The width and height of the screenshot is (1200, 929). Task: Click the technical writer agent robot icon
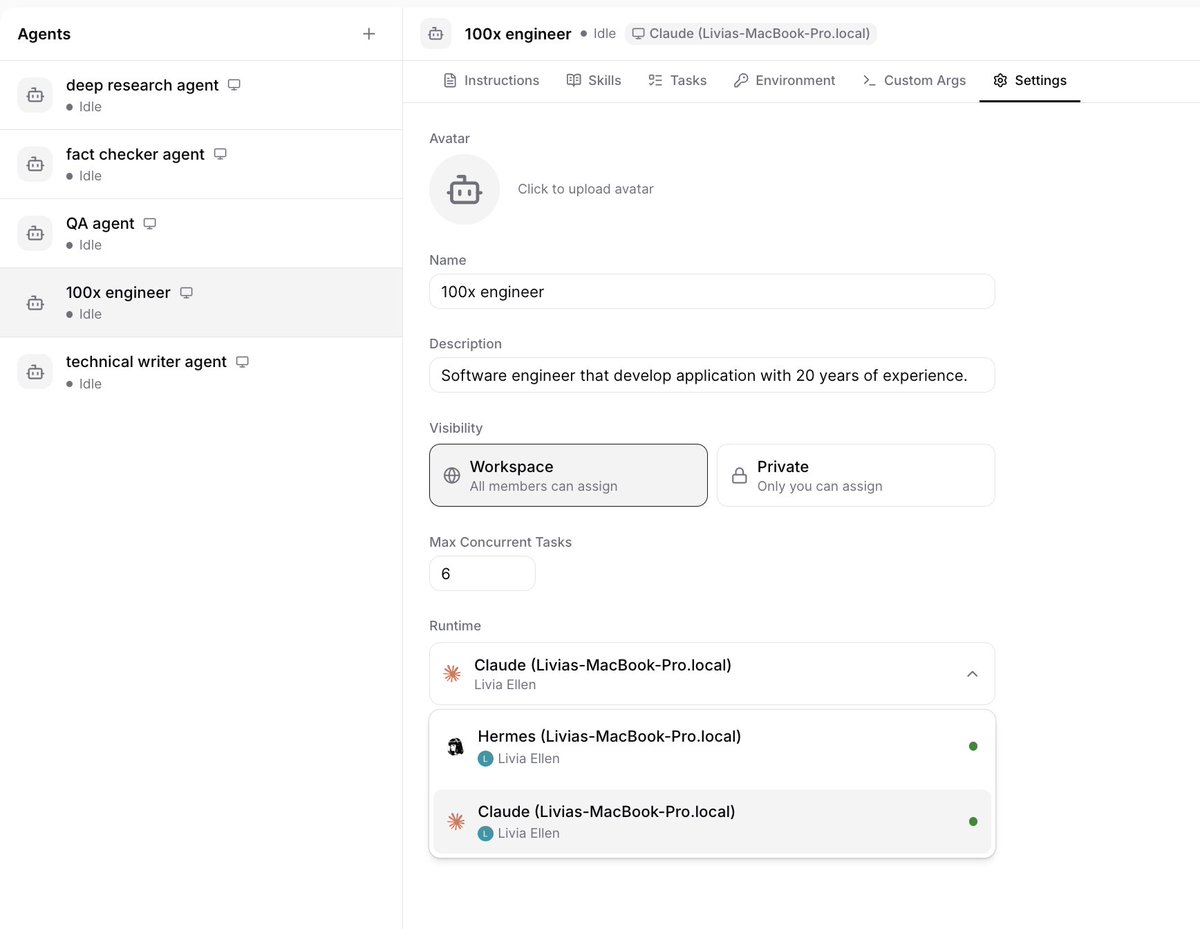(35, 372)
